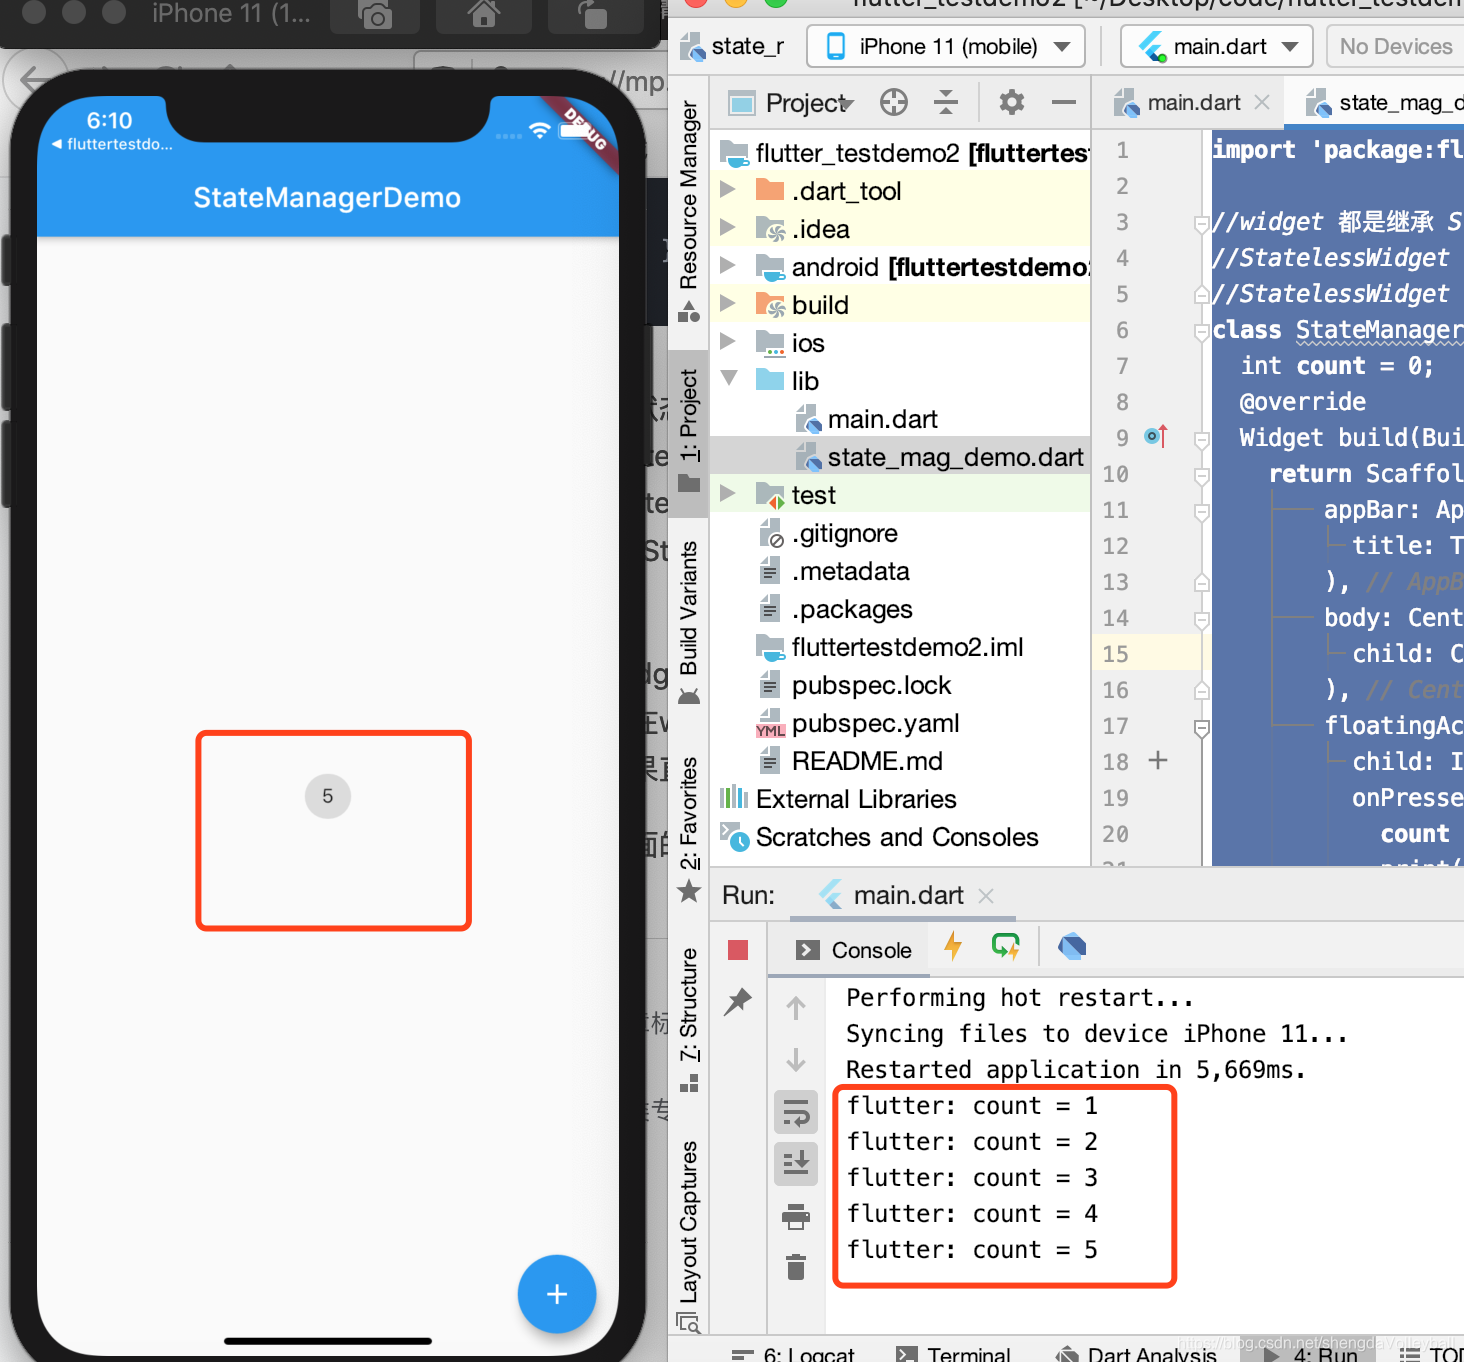Print console output using the printer icon
The width and height of the screenshot is (1464, 1362).
coord(795,1217)
